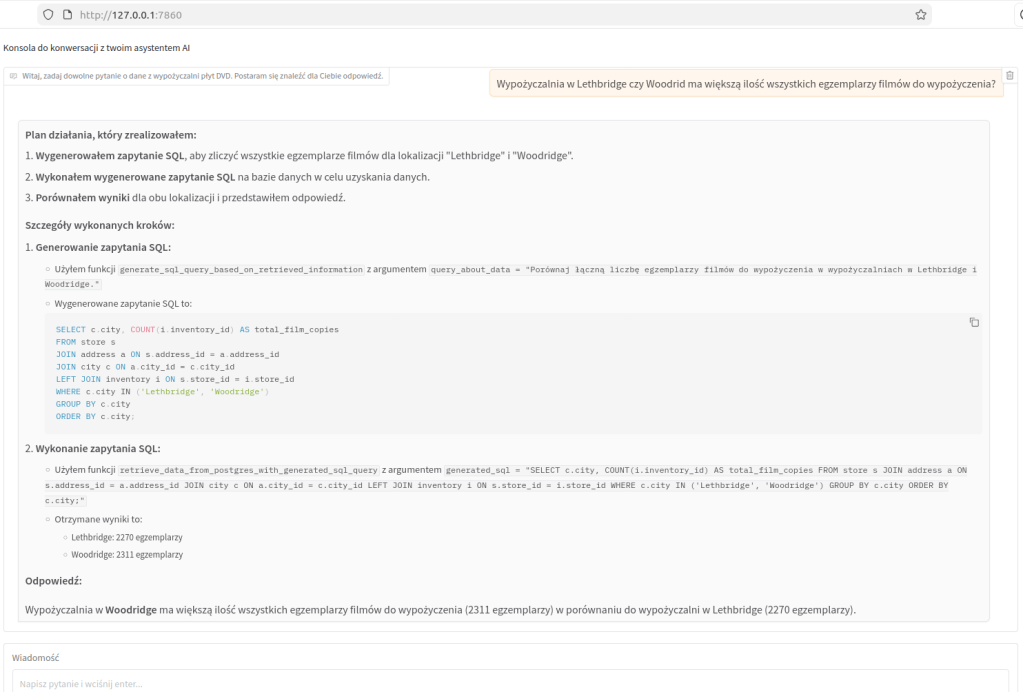Click the 'Wiadomość' field label
The image size is (1023, 692).
coord(35,658)
